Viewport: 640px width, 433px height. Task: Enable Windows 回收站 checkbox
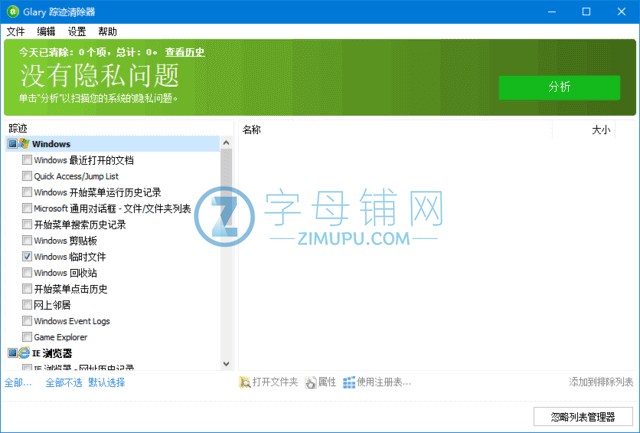[x=27, y=273]
